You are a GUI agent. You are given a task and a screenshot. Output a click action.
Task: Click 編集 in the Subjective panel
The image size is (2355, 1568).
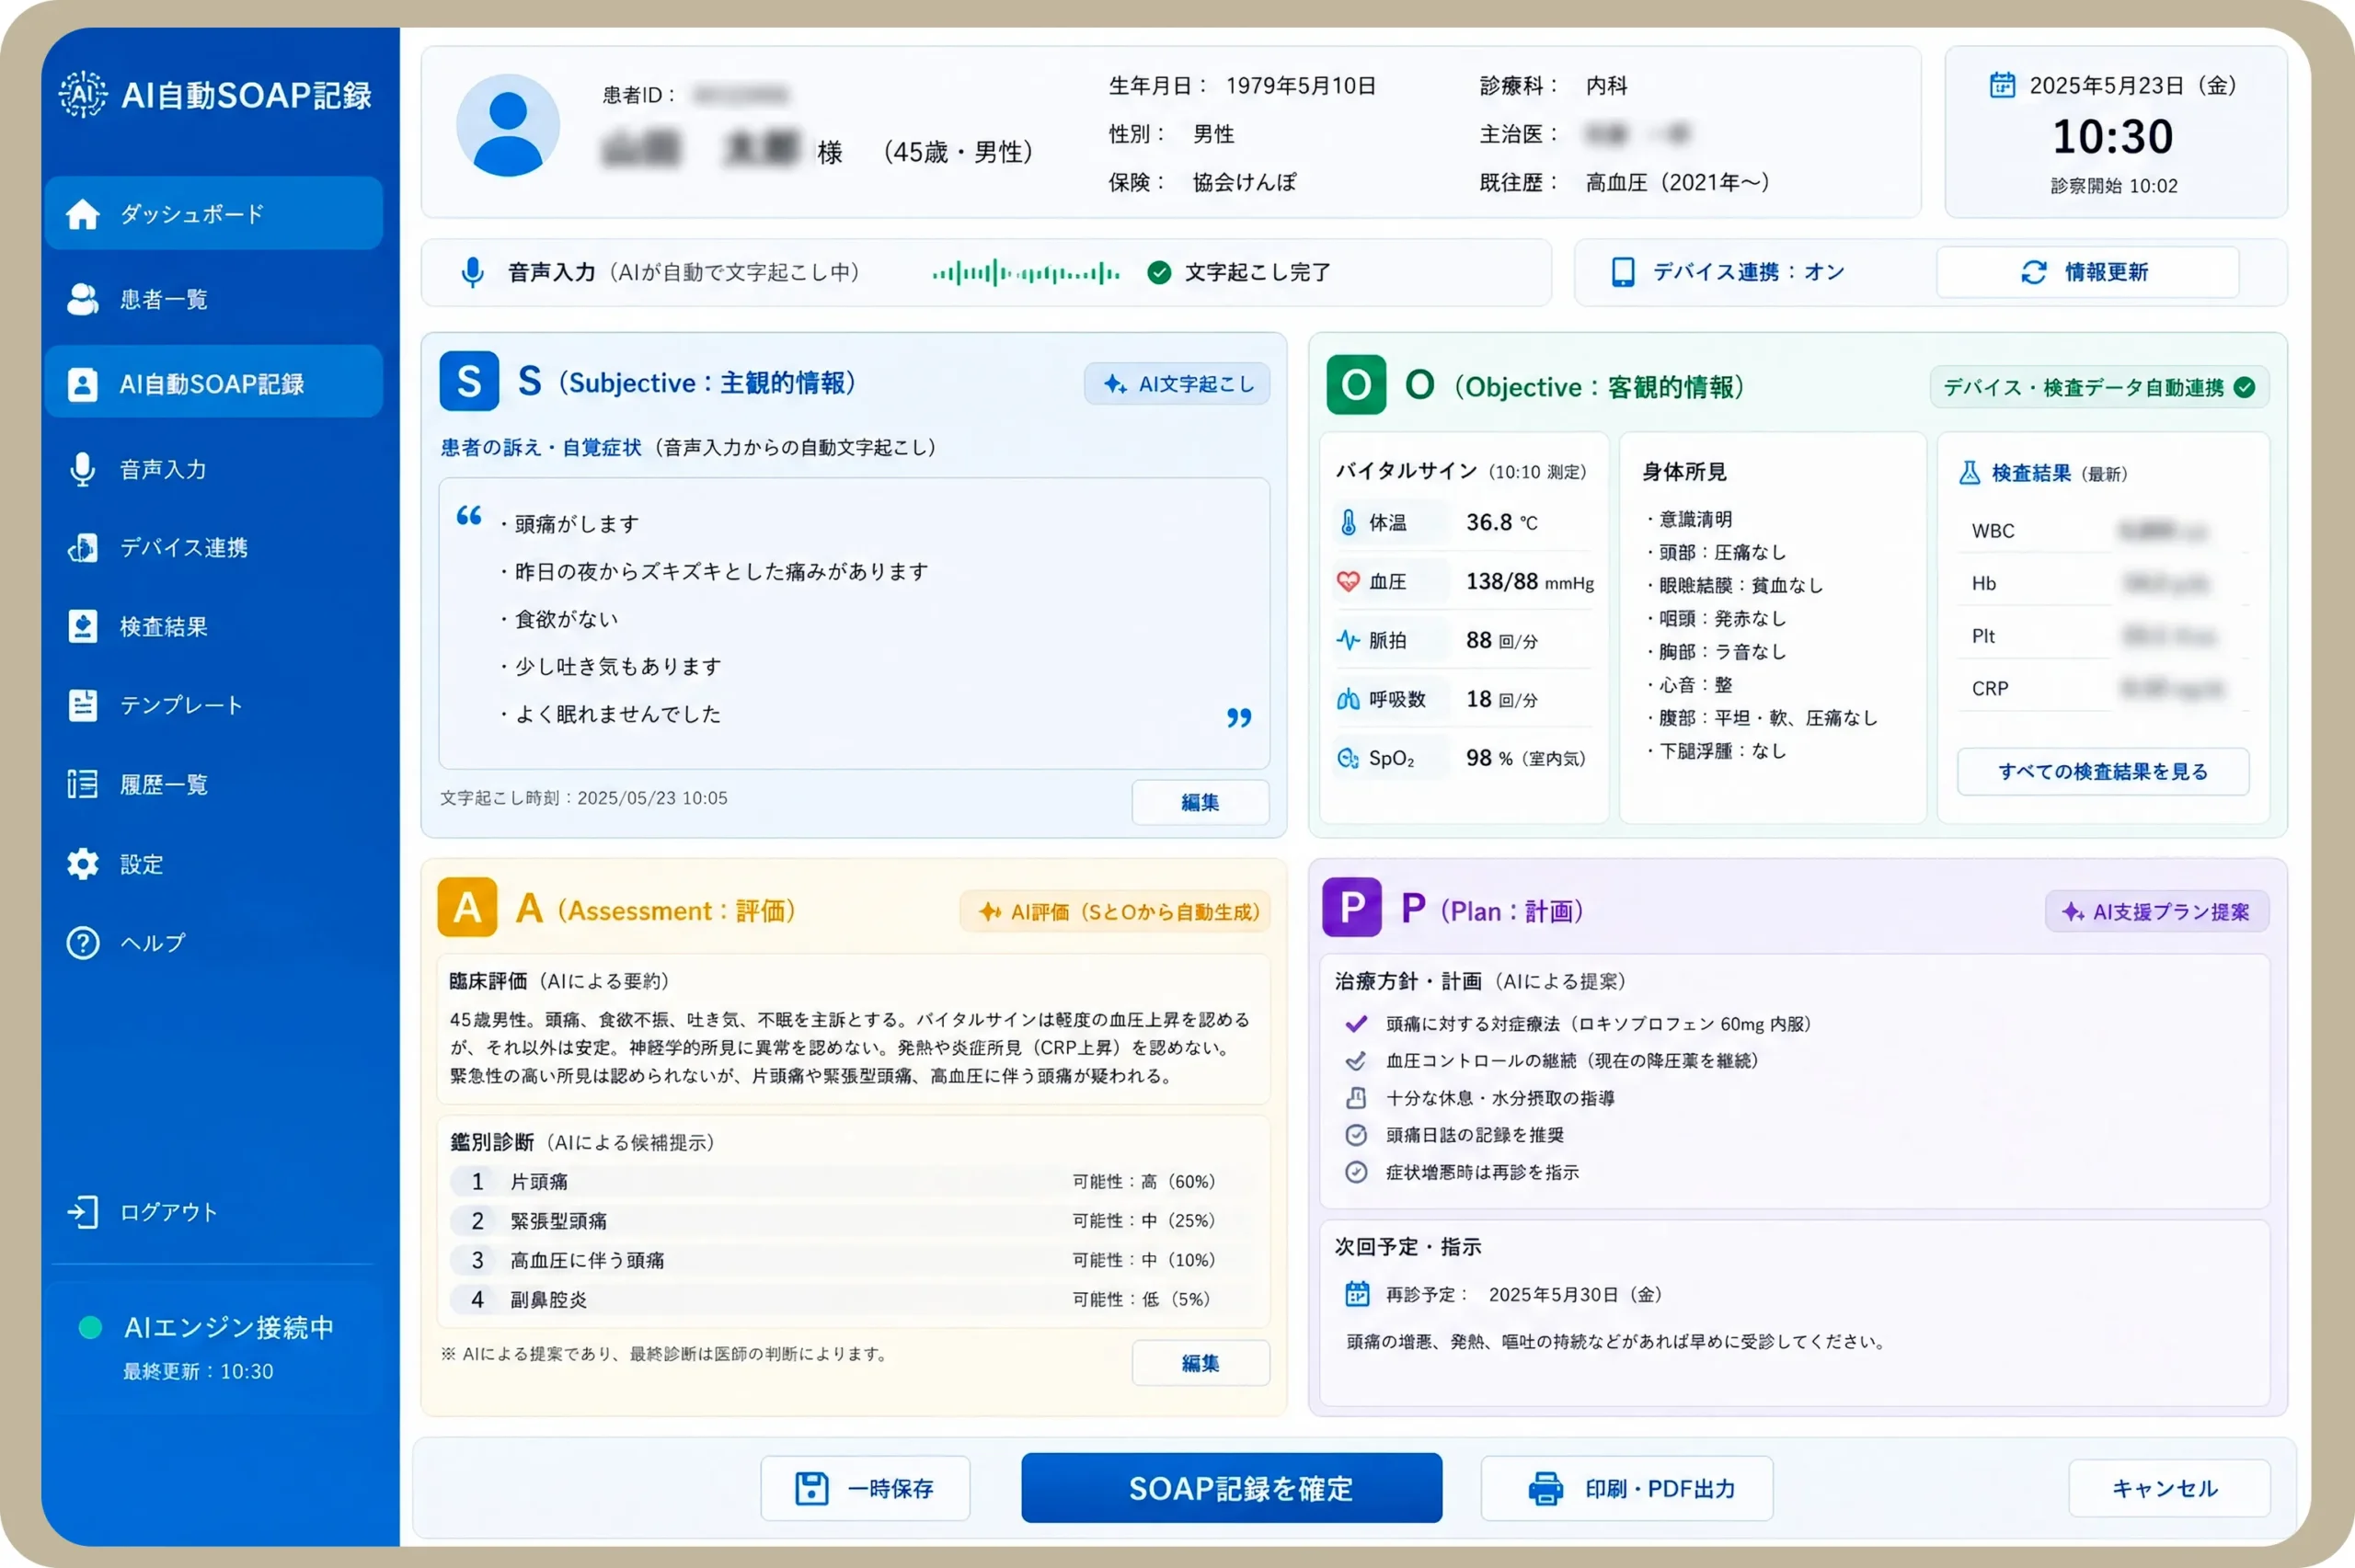pos(1200,802)
